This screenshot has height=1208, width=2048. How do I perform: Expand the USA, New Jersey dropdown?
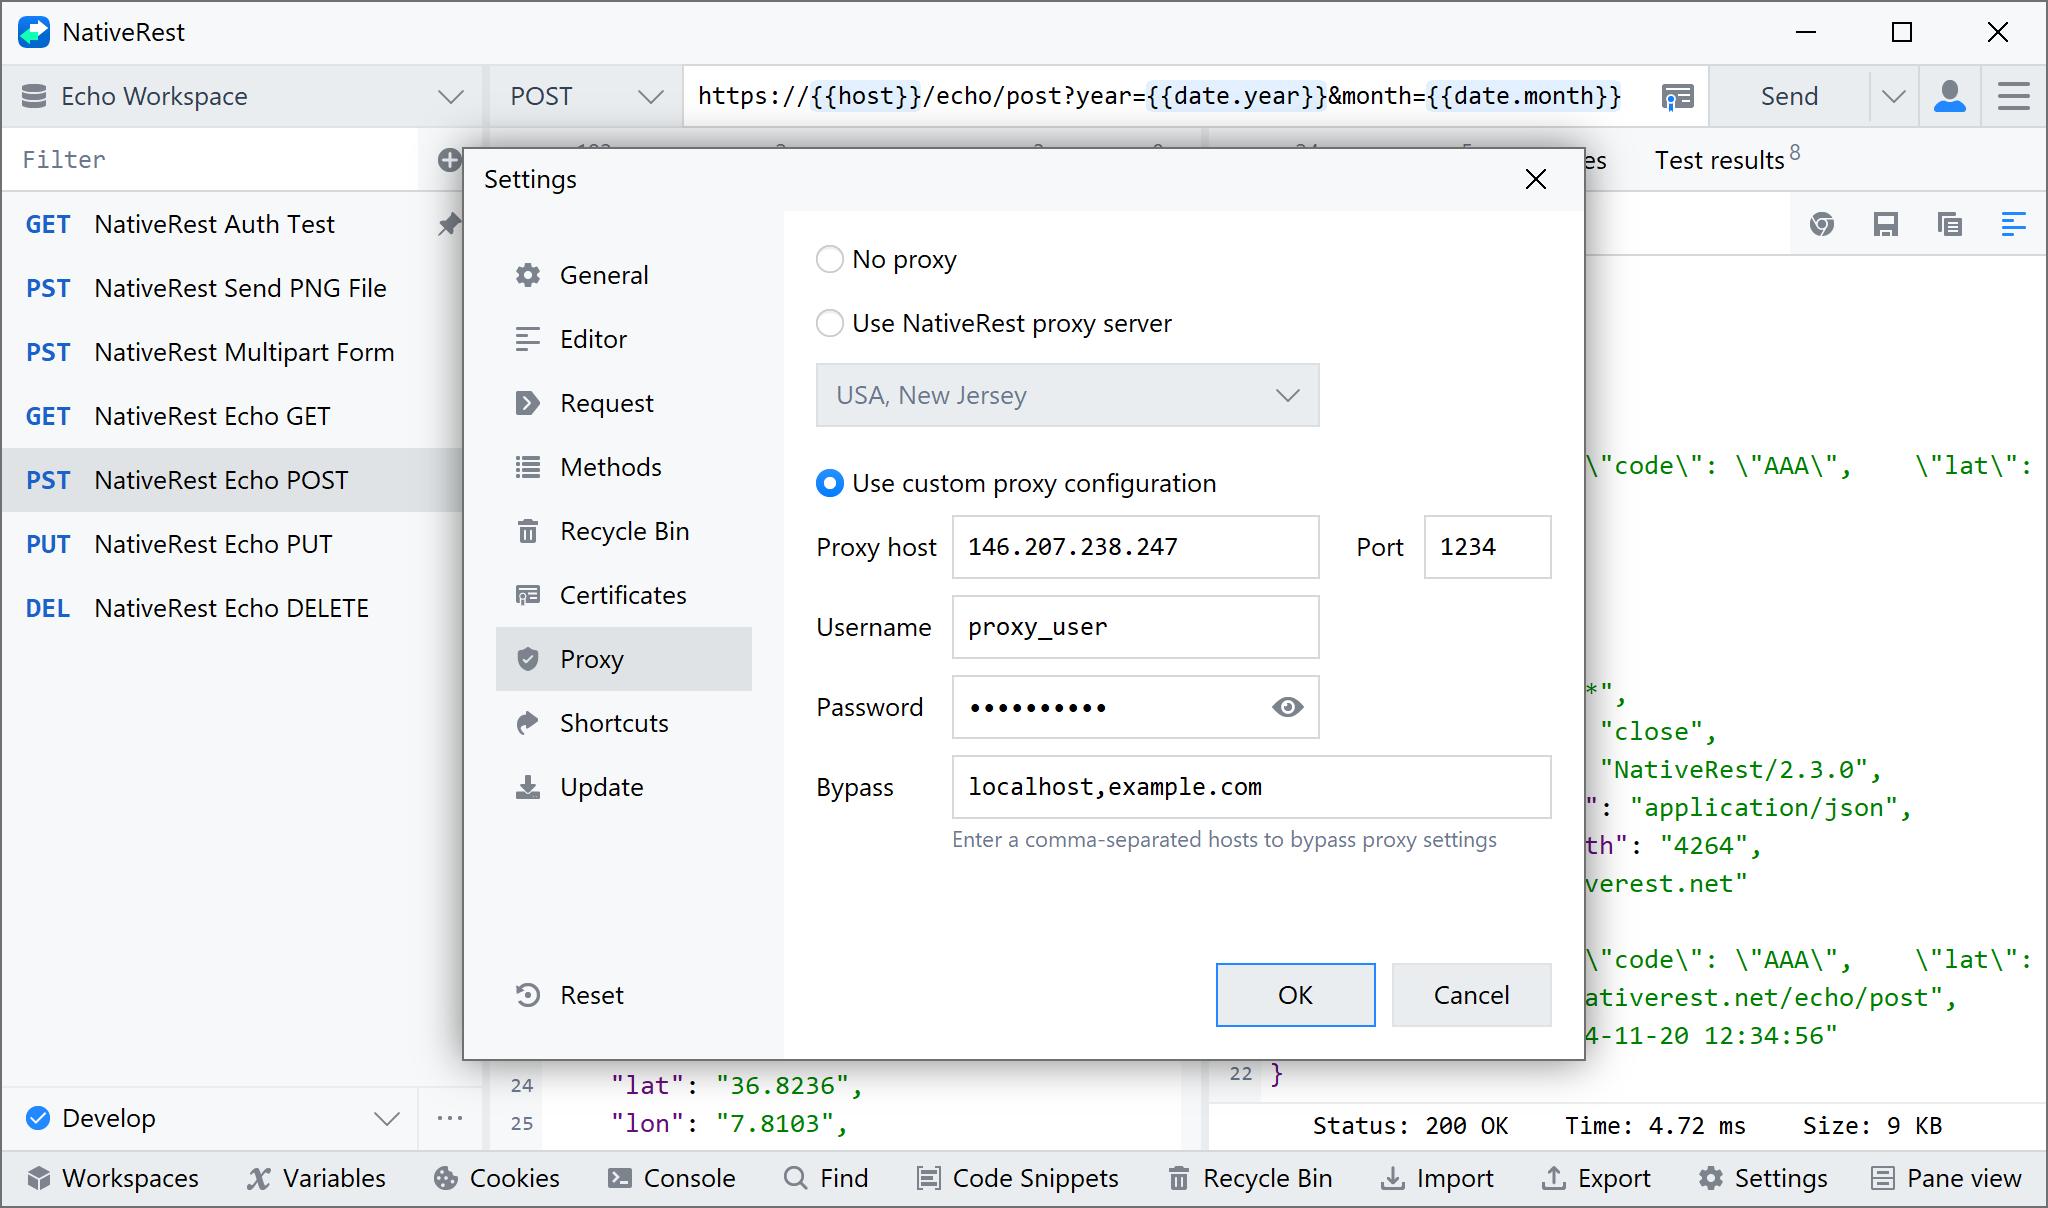[x=1067, y=396]
